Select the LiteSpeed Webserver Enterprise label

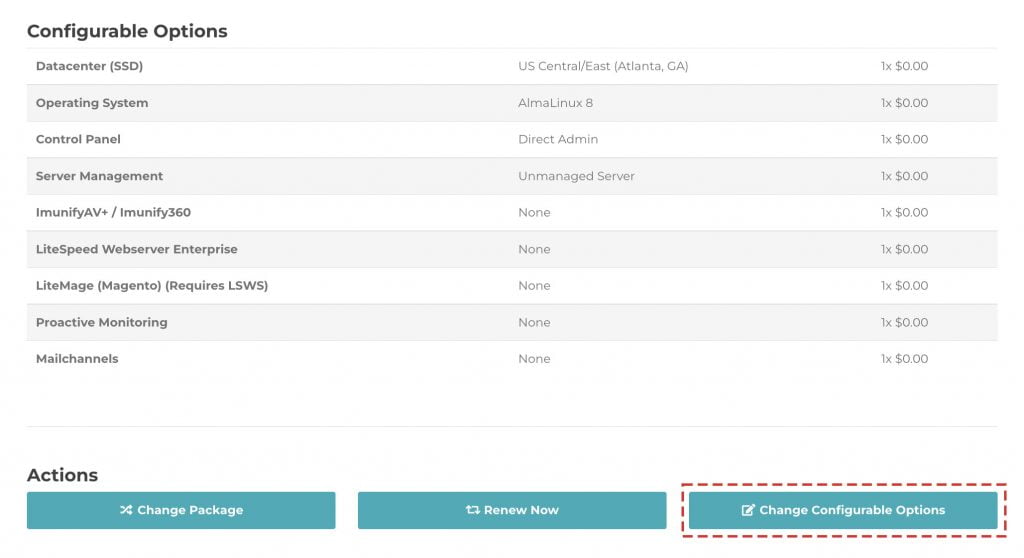click(x=136, y=249)
